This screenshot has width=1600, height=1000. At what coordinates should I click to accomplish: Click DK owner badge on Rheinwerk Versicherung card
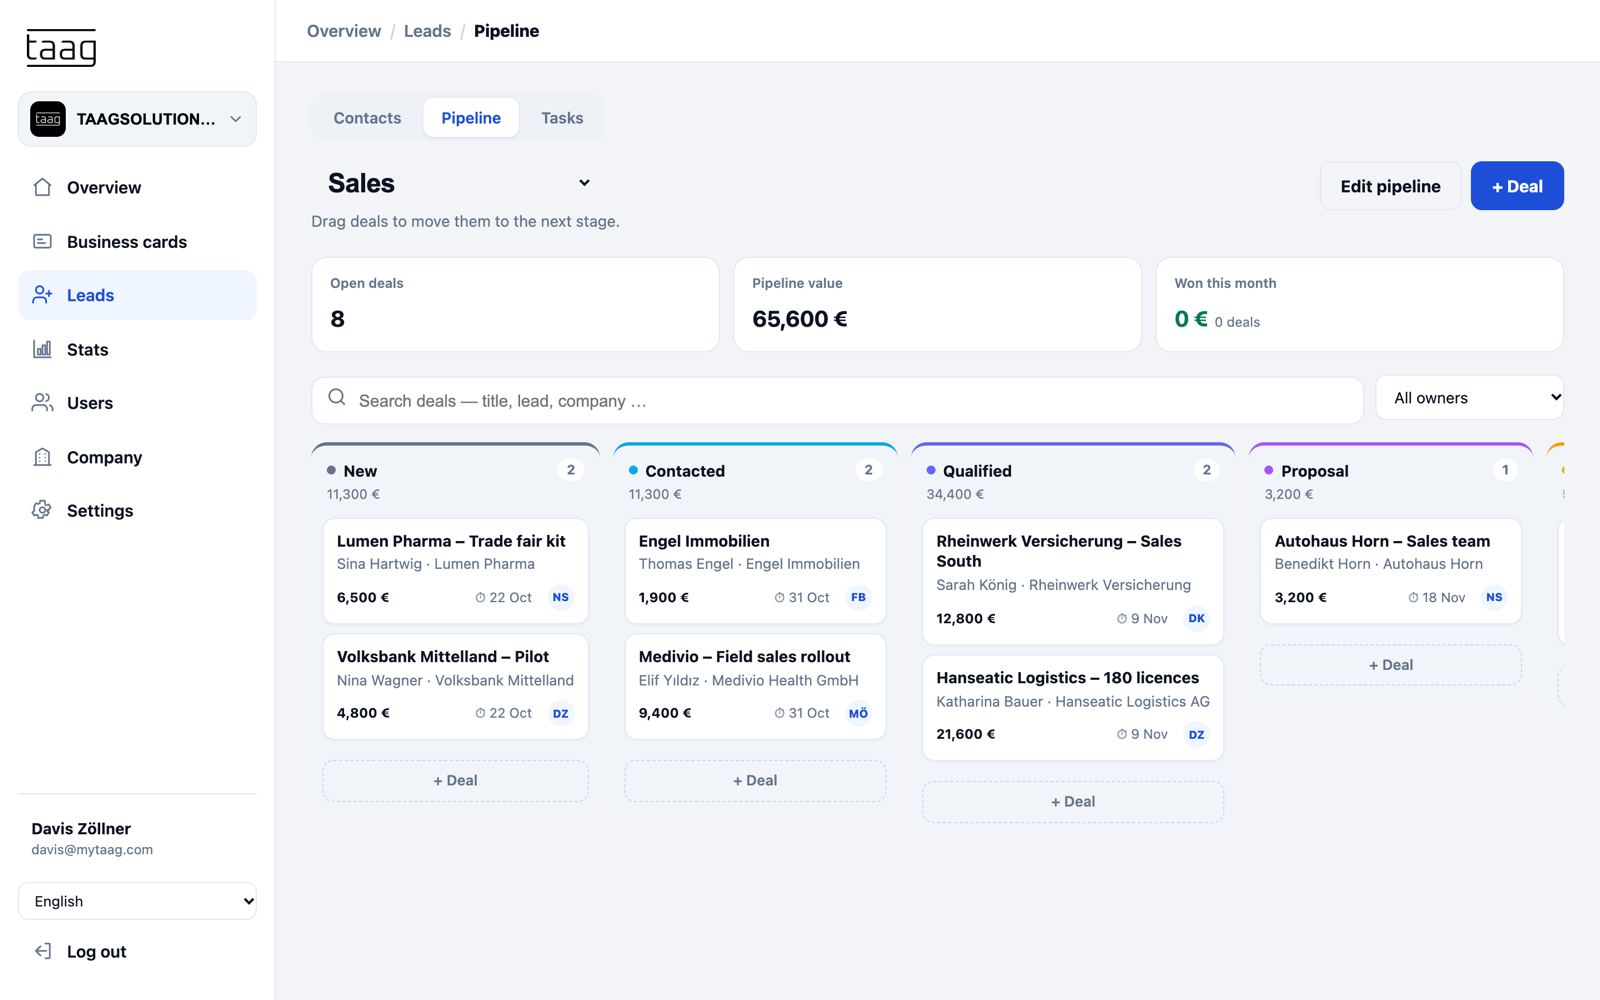pos(1196,618)
